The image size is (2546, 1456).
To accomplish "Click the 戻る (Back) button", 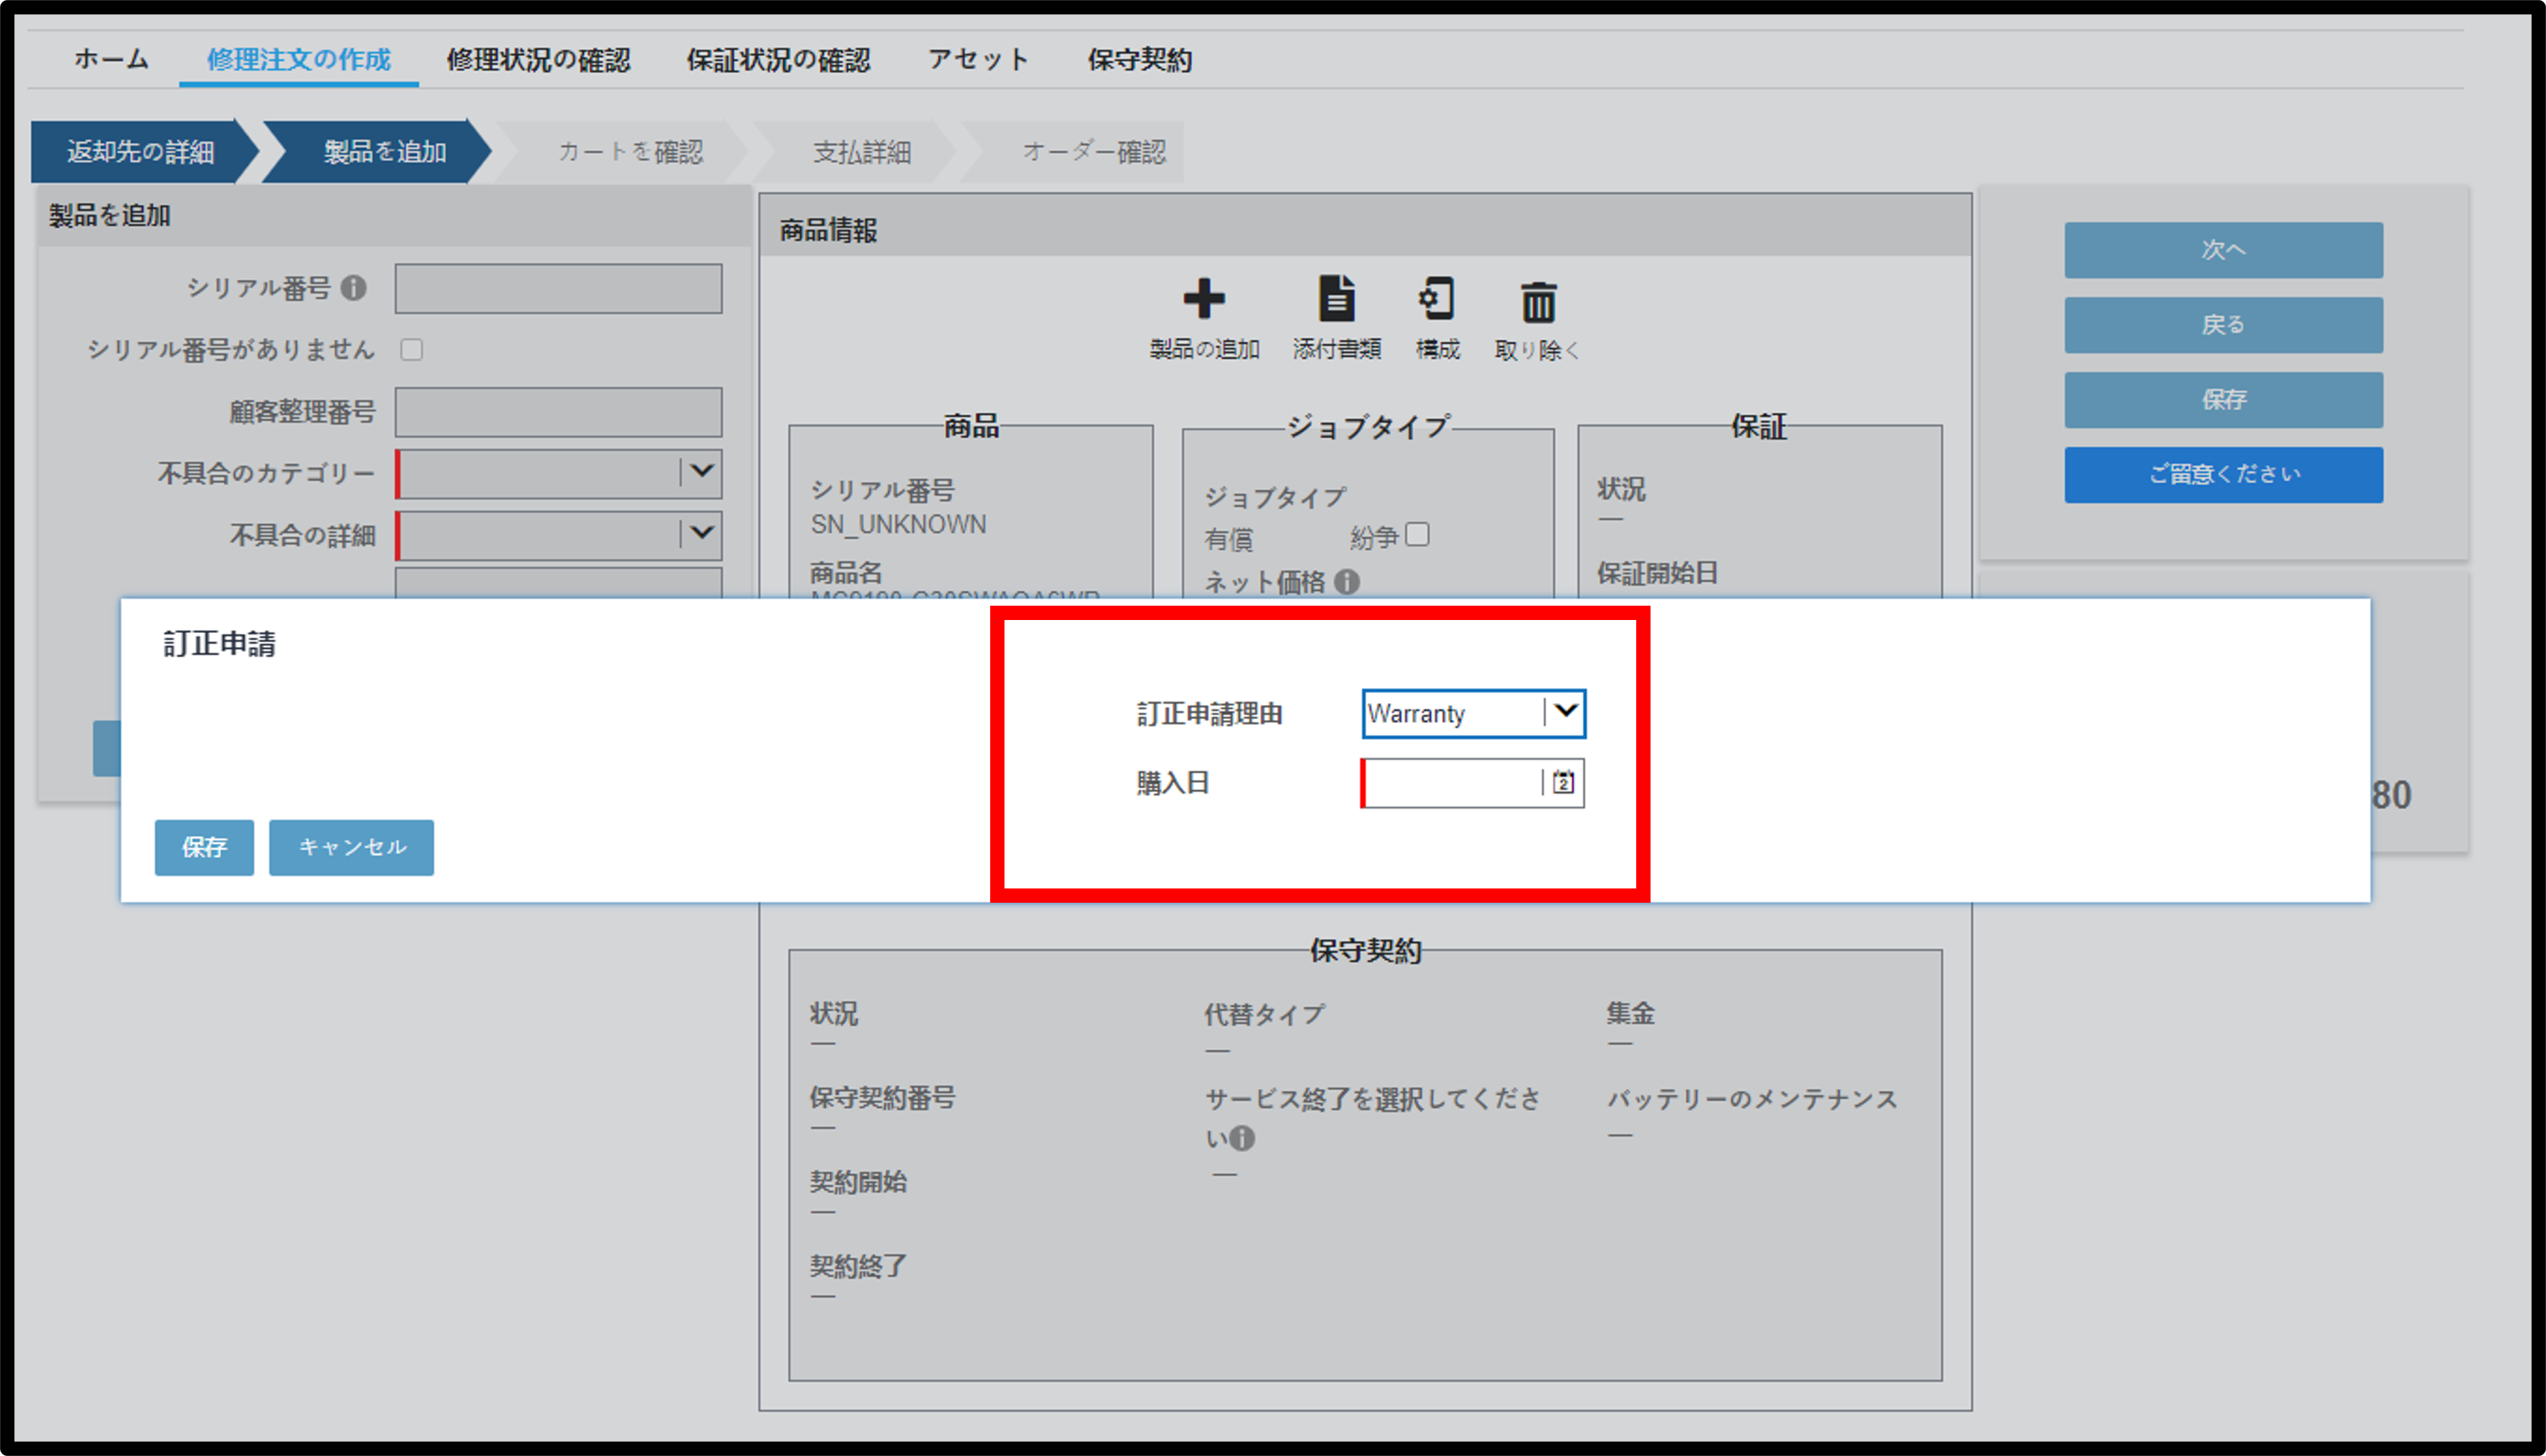I will 2221,325.
